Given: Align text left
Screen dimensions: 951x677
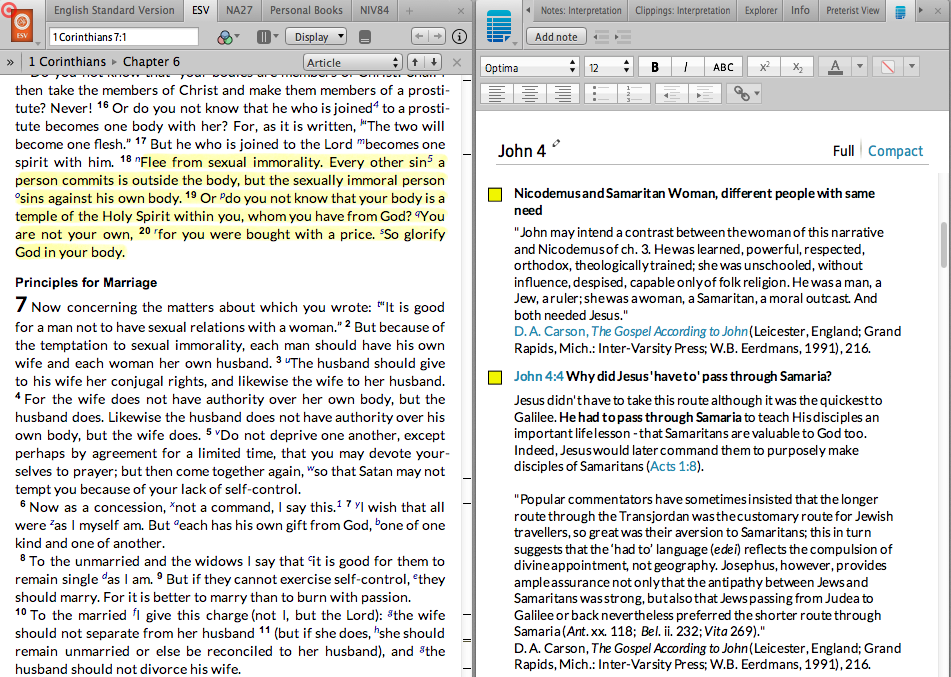Looking at the screenshot, I should tap(497, 93).
